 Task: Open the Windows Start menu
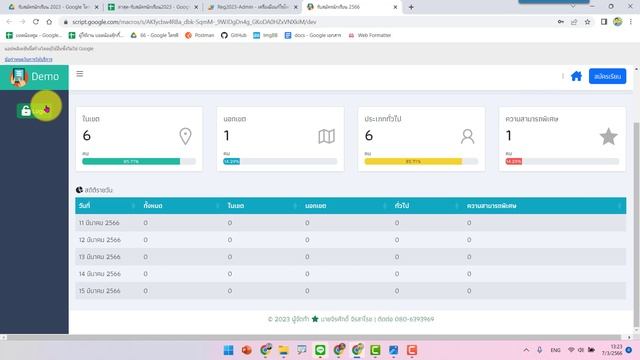229,350
